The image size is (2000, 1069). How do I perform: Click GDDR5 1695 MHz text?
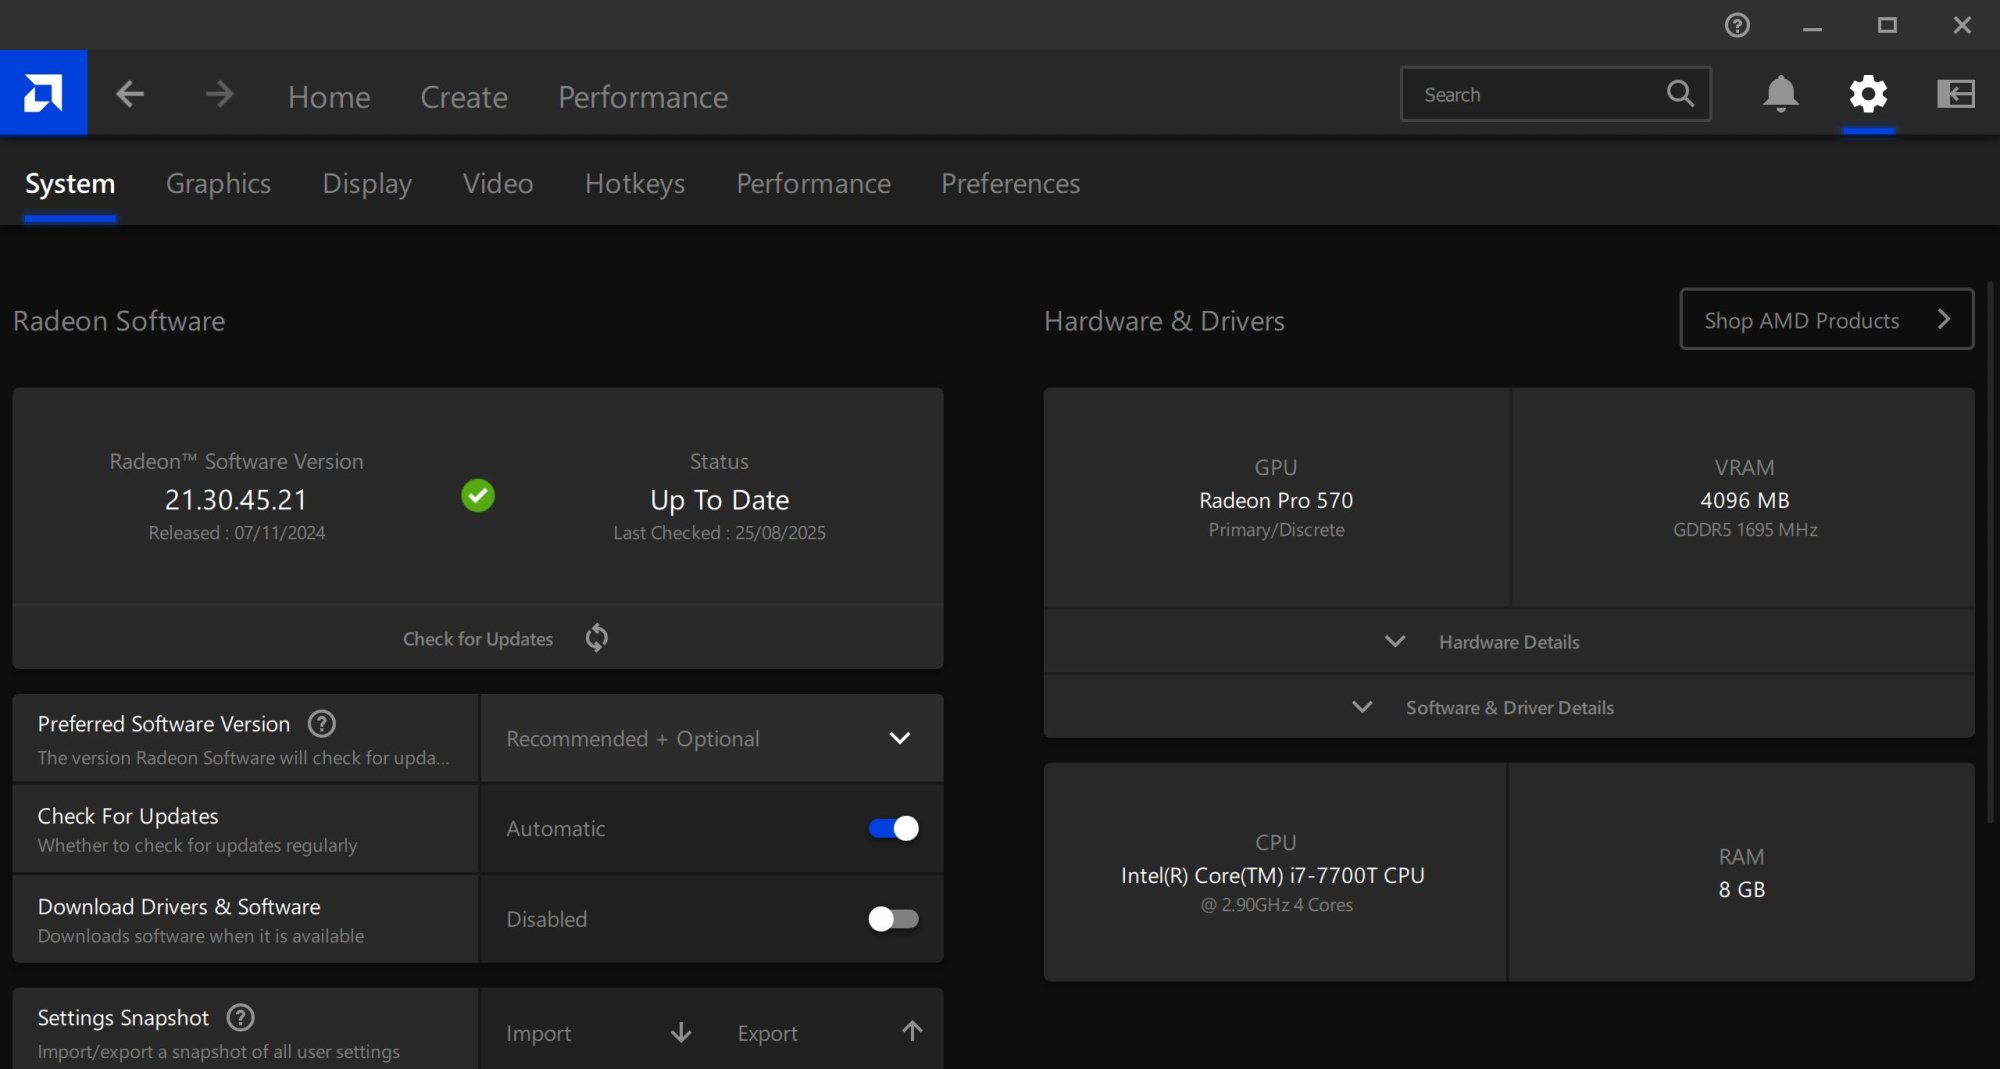pyautogui.click(x=1745, y=530)
